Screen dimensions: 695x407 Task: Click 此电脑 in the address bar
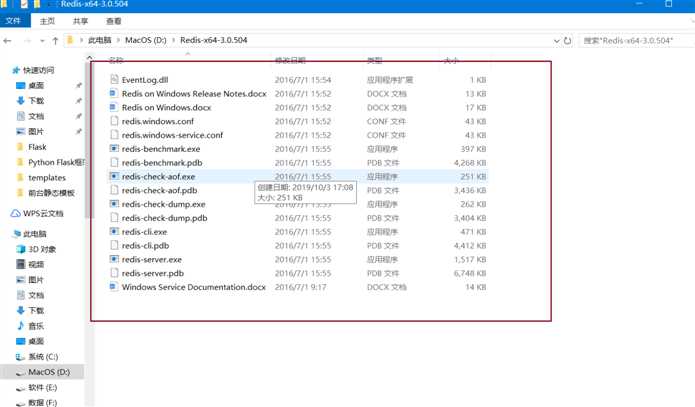coord(99,40)
